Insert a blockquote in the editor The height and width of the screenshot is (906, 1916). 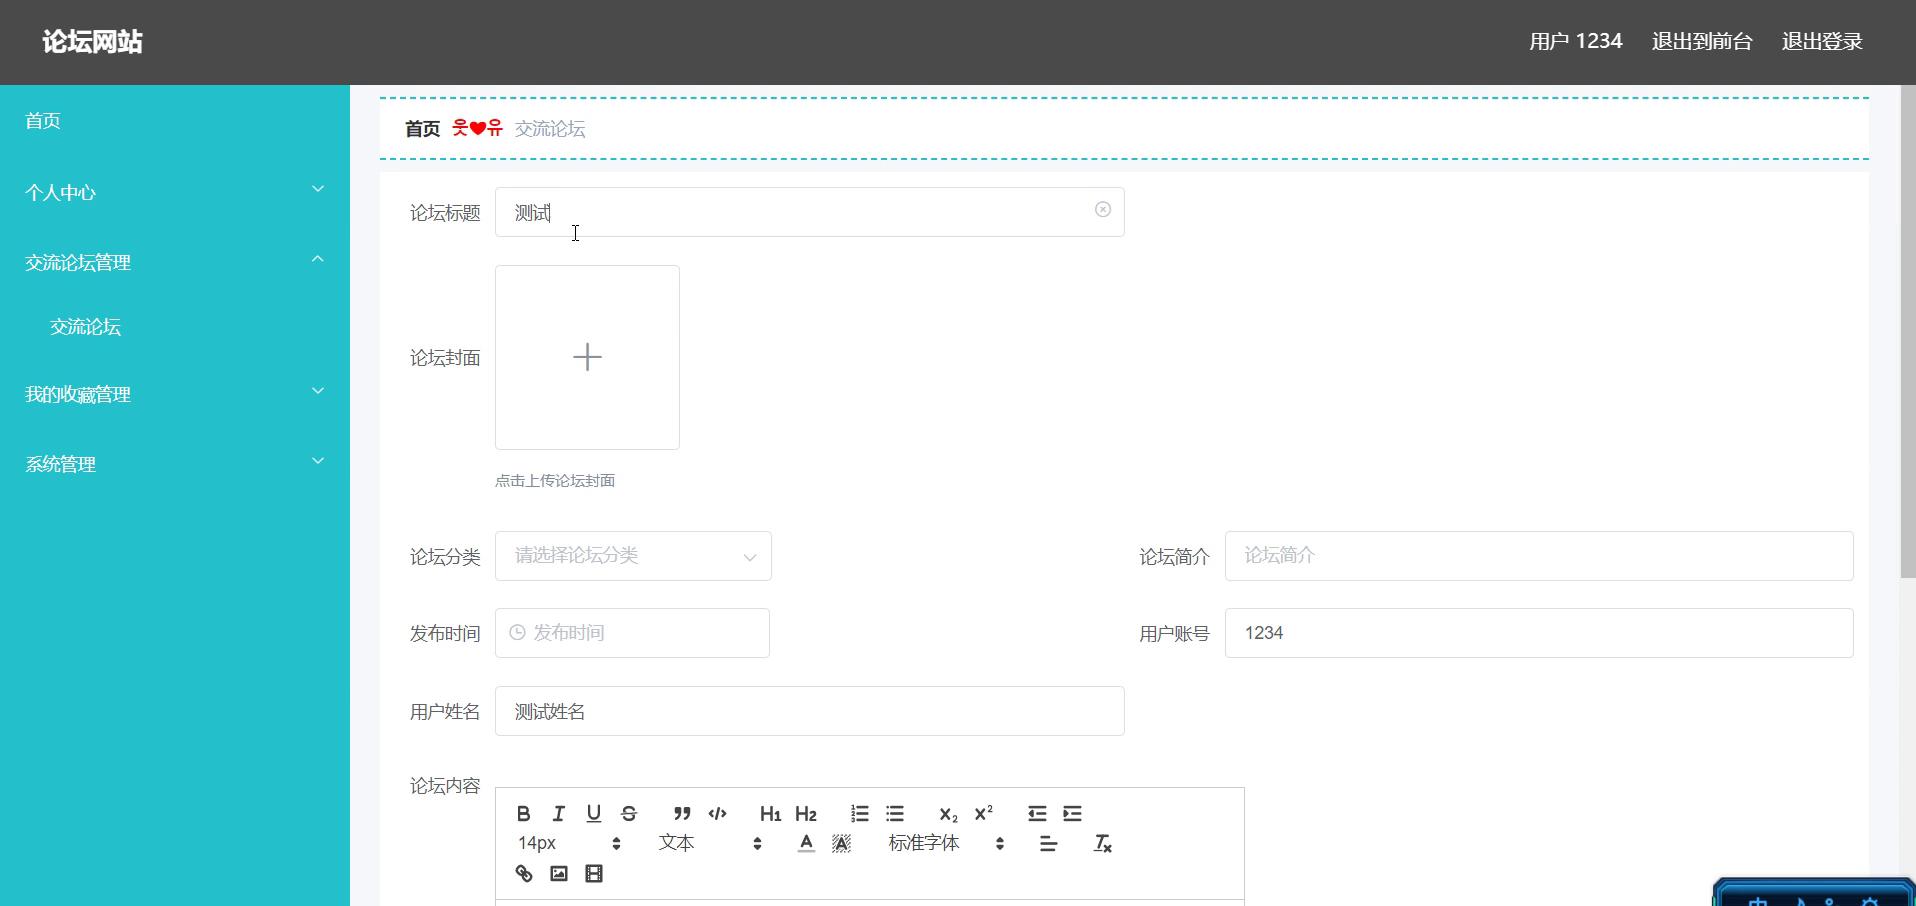(x=681, y=813)
